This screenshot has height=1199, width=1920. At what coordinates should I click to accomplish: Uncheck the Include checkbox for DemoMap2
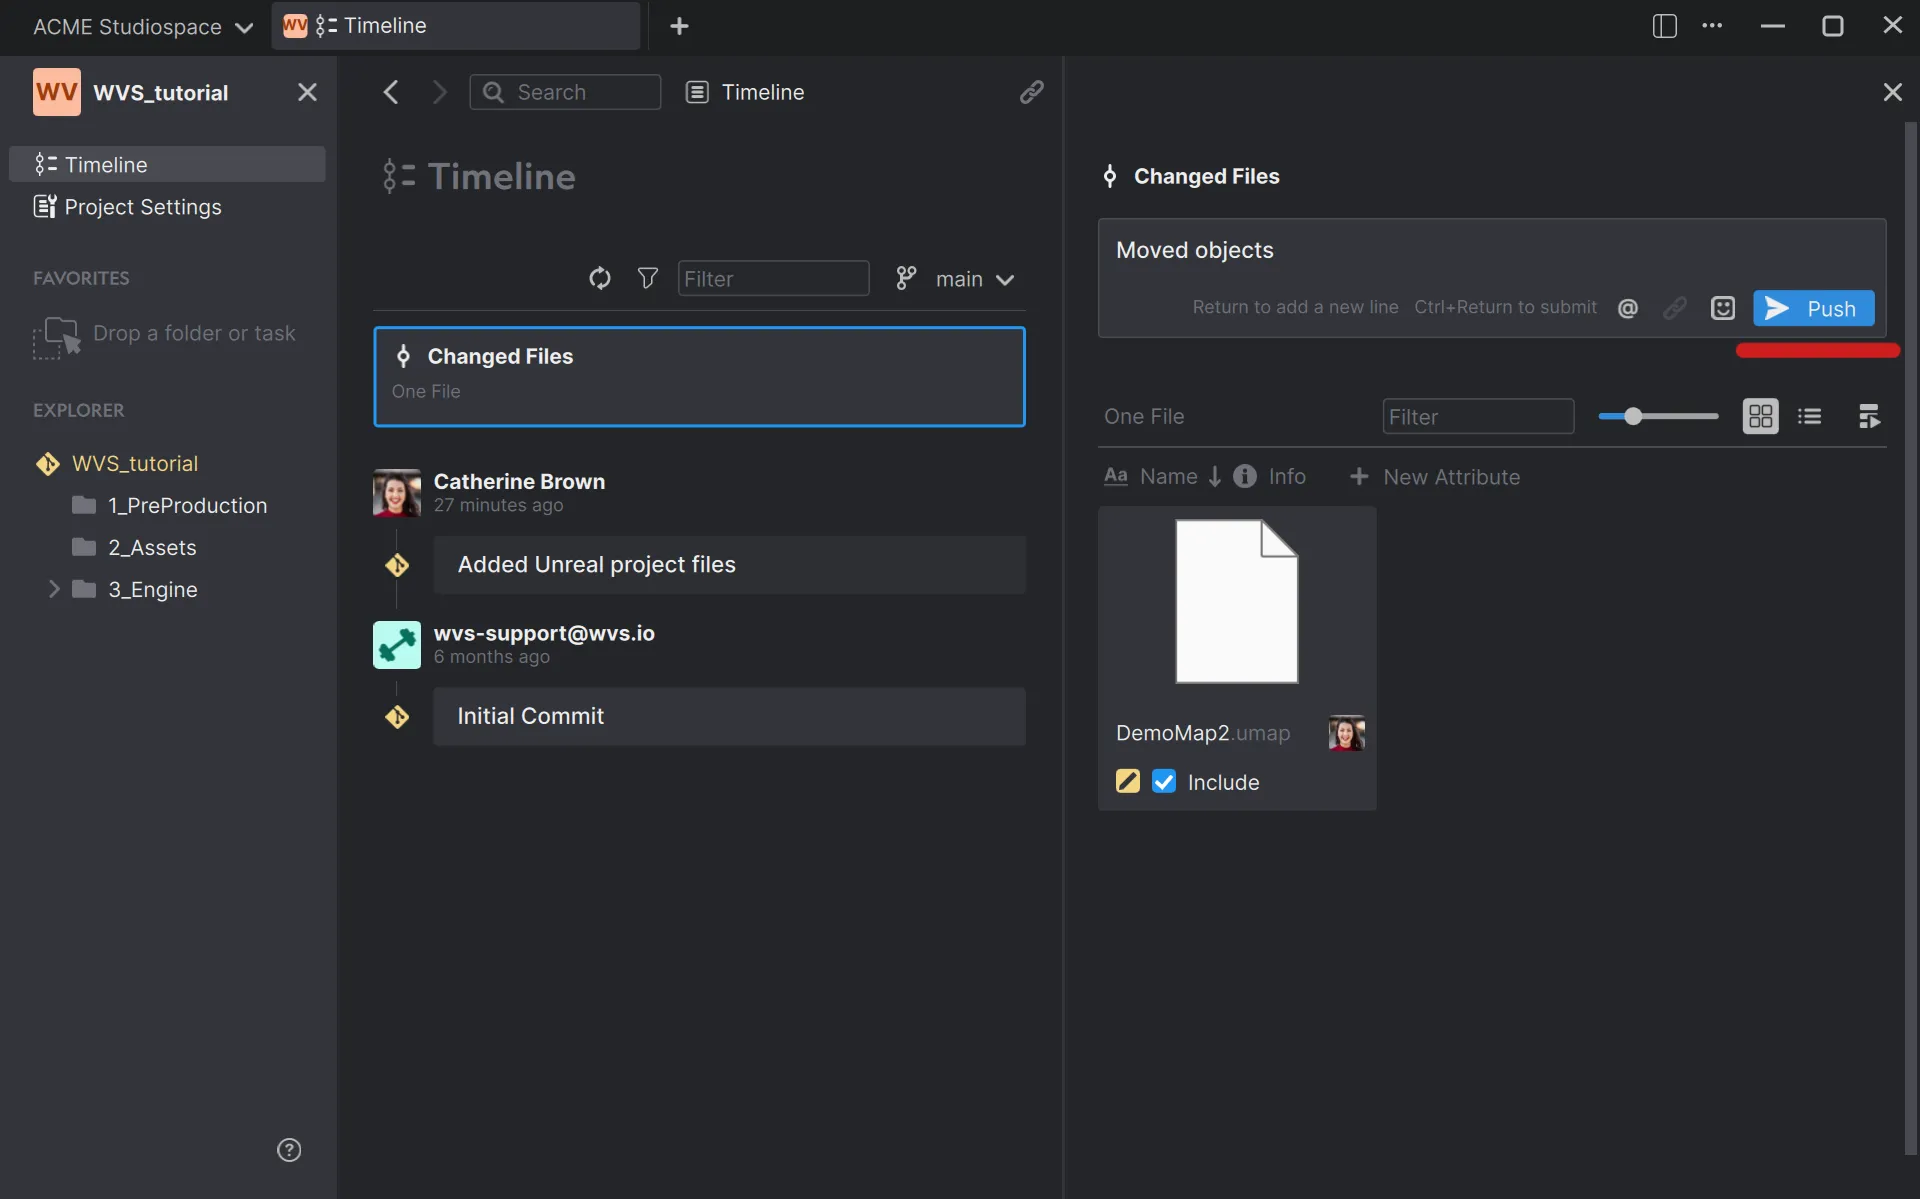(x=1163, y=782)
